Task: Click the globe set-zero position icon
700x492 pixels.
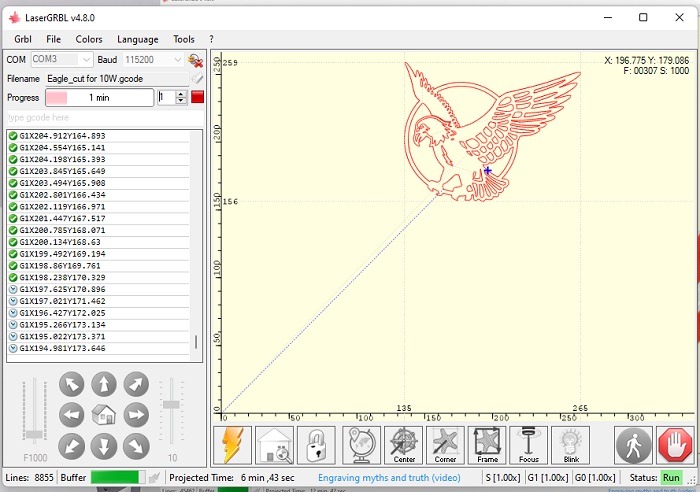Action: [x=361, y=445]
